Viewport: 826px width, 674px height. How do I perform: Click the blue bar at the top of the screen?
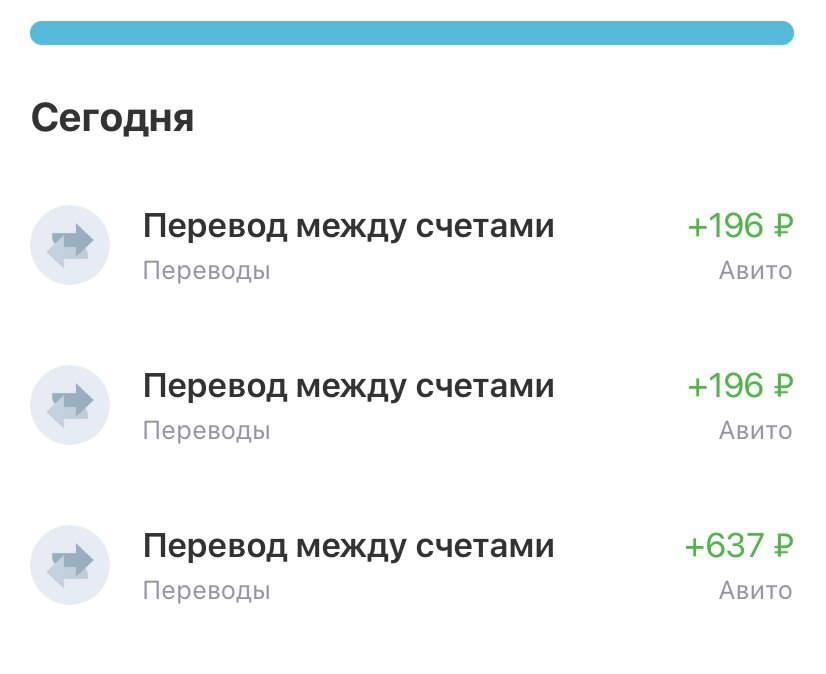413,34
